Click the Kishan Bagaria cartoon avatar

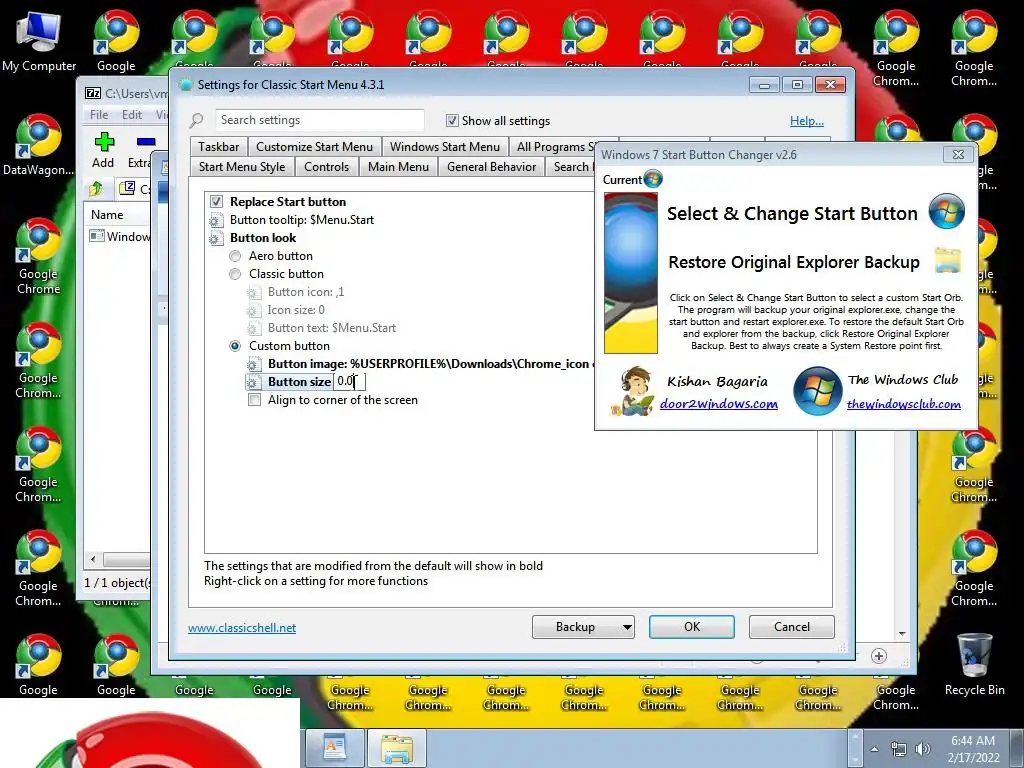pyautogui.click(x=632, y=391)
